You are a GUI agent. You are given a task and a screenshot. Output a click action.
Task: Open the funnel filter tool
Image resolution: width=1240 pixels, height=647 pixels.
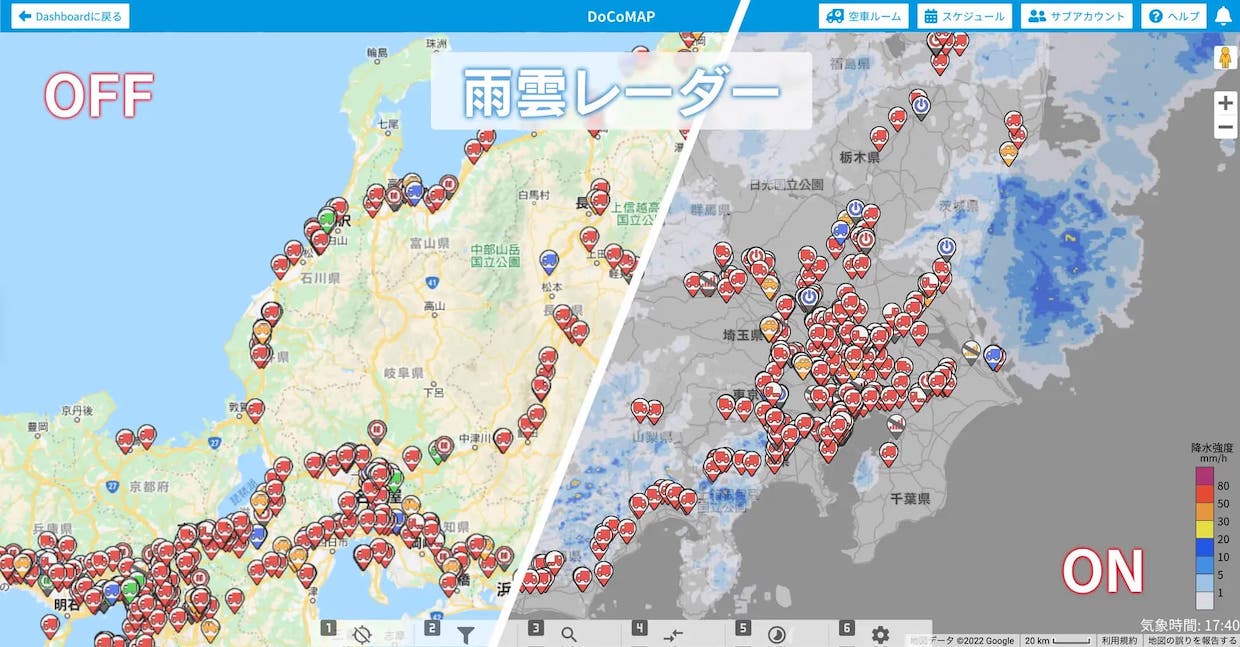coord(466,634)
